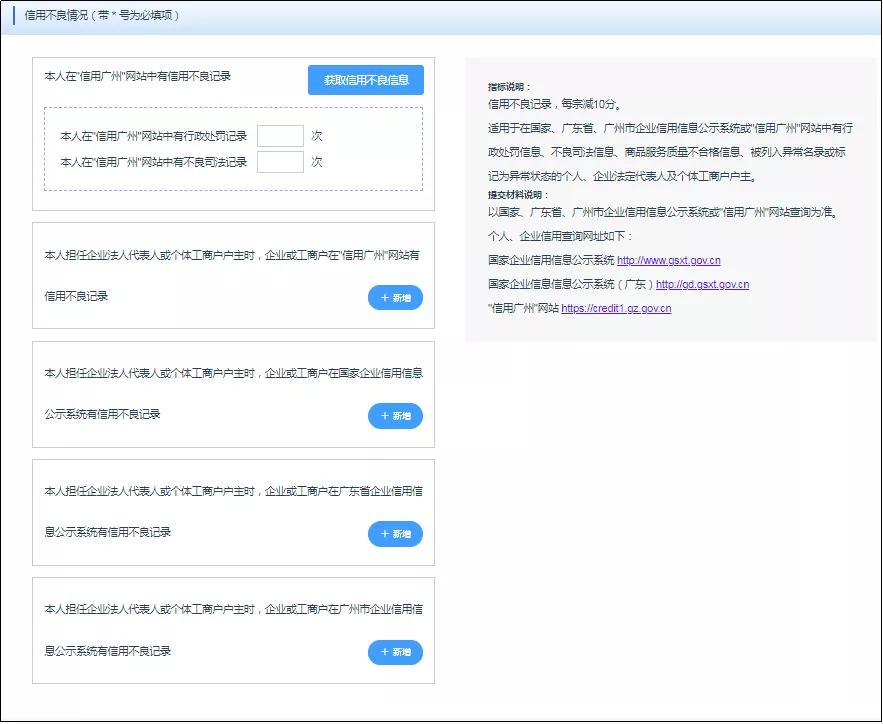Click the section header bar icon before 信用不良情况

pyautogui.click(x=15, y=17)
